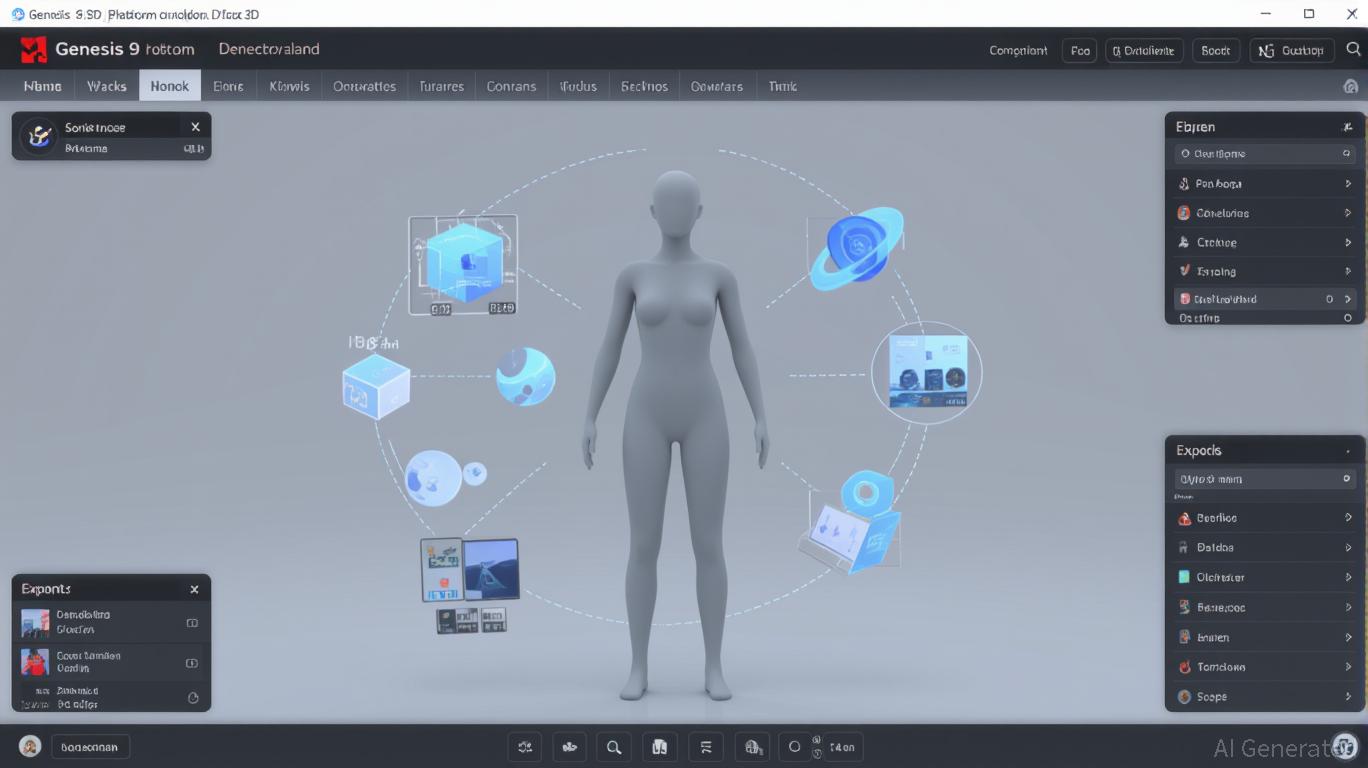The width and height of the screenshot is (1368, 768).
Task: Click the blue cube icon left of the figure
Action: point(376,385)
